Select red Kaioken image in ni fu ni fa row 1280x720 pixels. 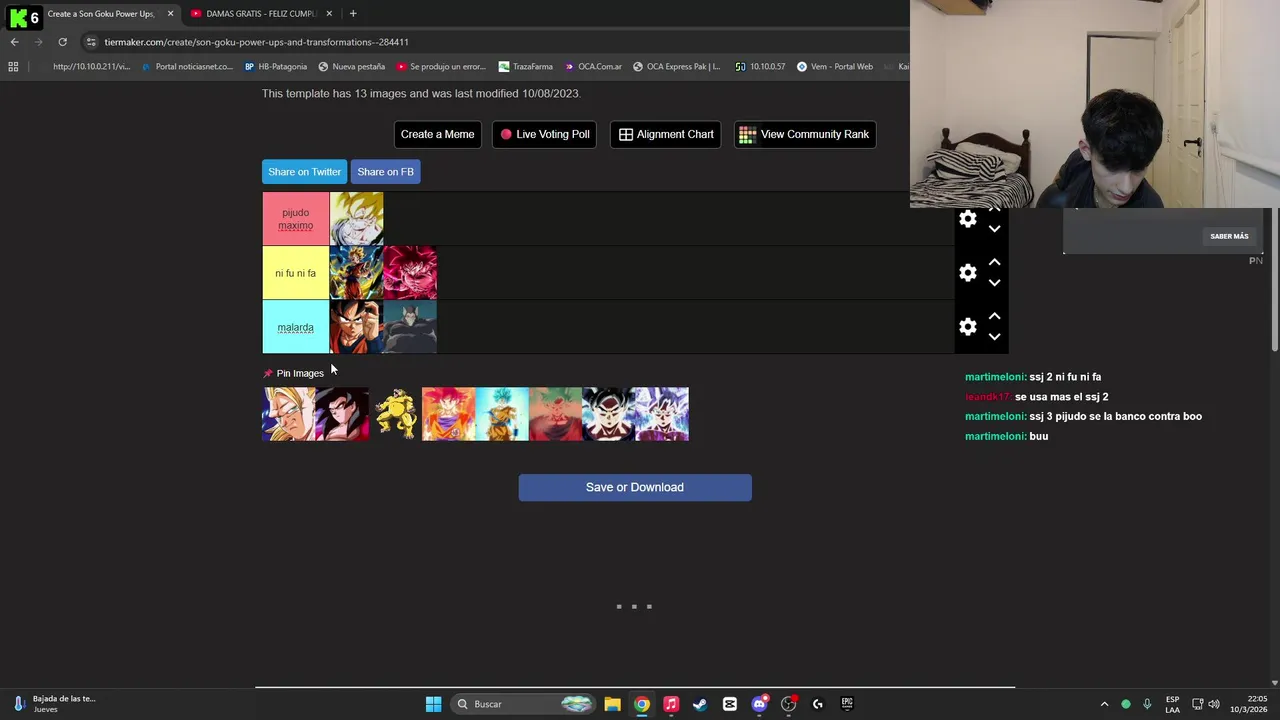coord(410,273)
